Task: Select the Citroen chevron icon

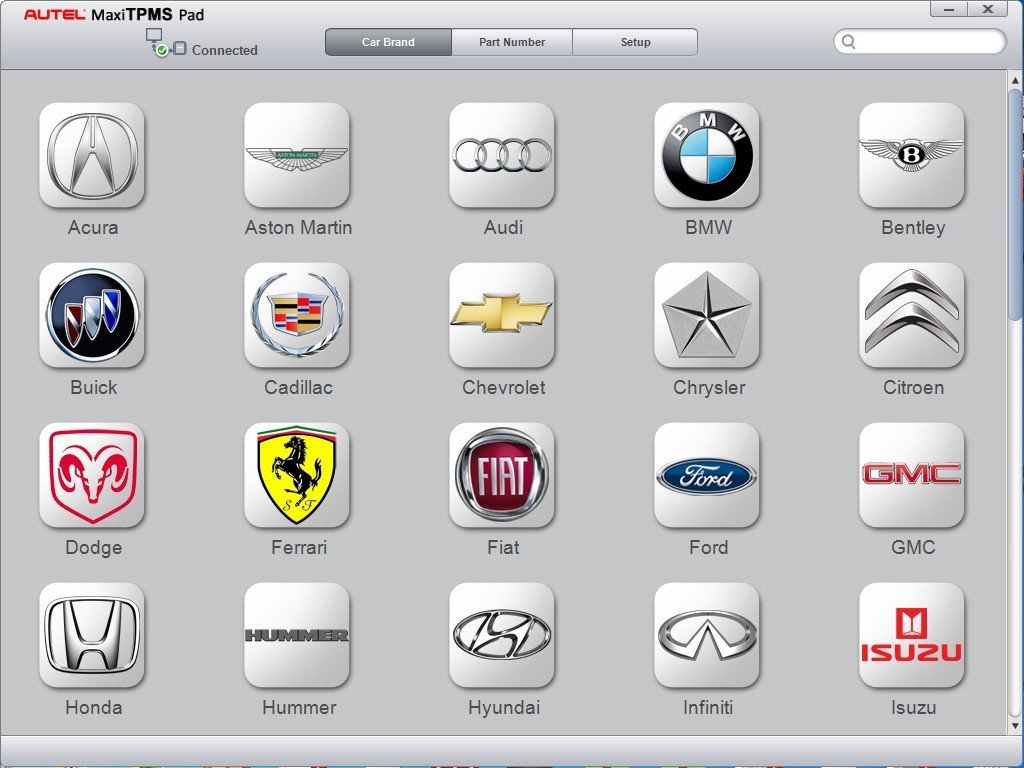Action: tap(912, 315)
